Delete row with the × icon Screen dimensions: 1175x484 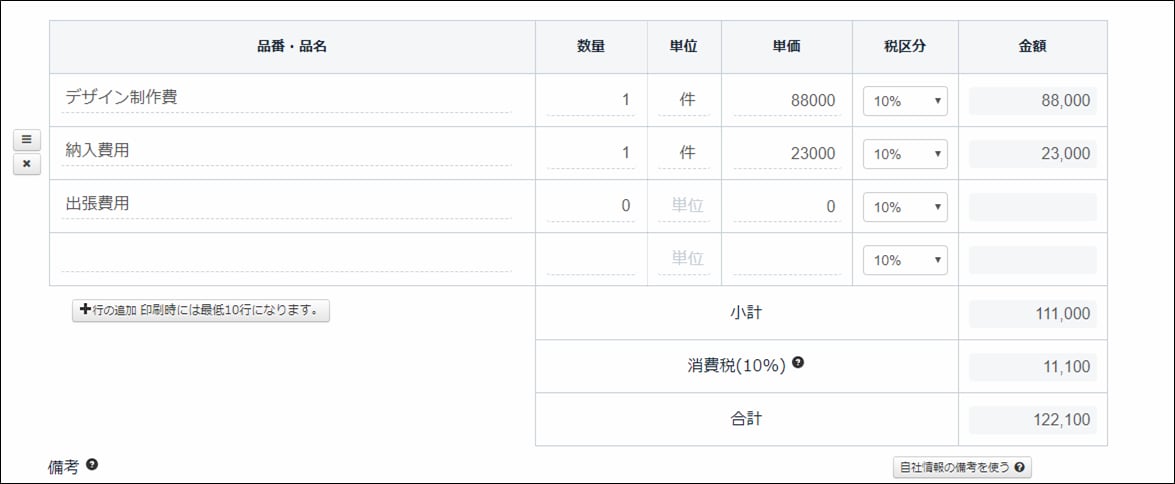tap(26, 164)
